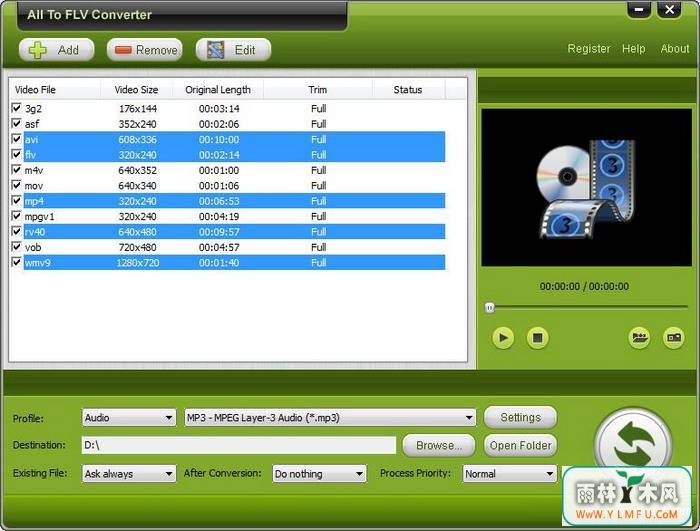Image resolution: width=700 pixels, height=531 pixels.
Task: Uncheck the mpgv1 file checkbox
Action: (17, 216)
